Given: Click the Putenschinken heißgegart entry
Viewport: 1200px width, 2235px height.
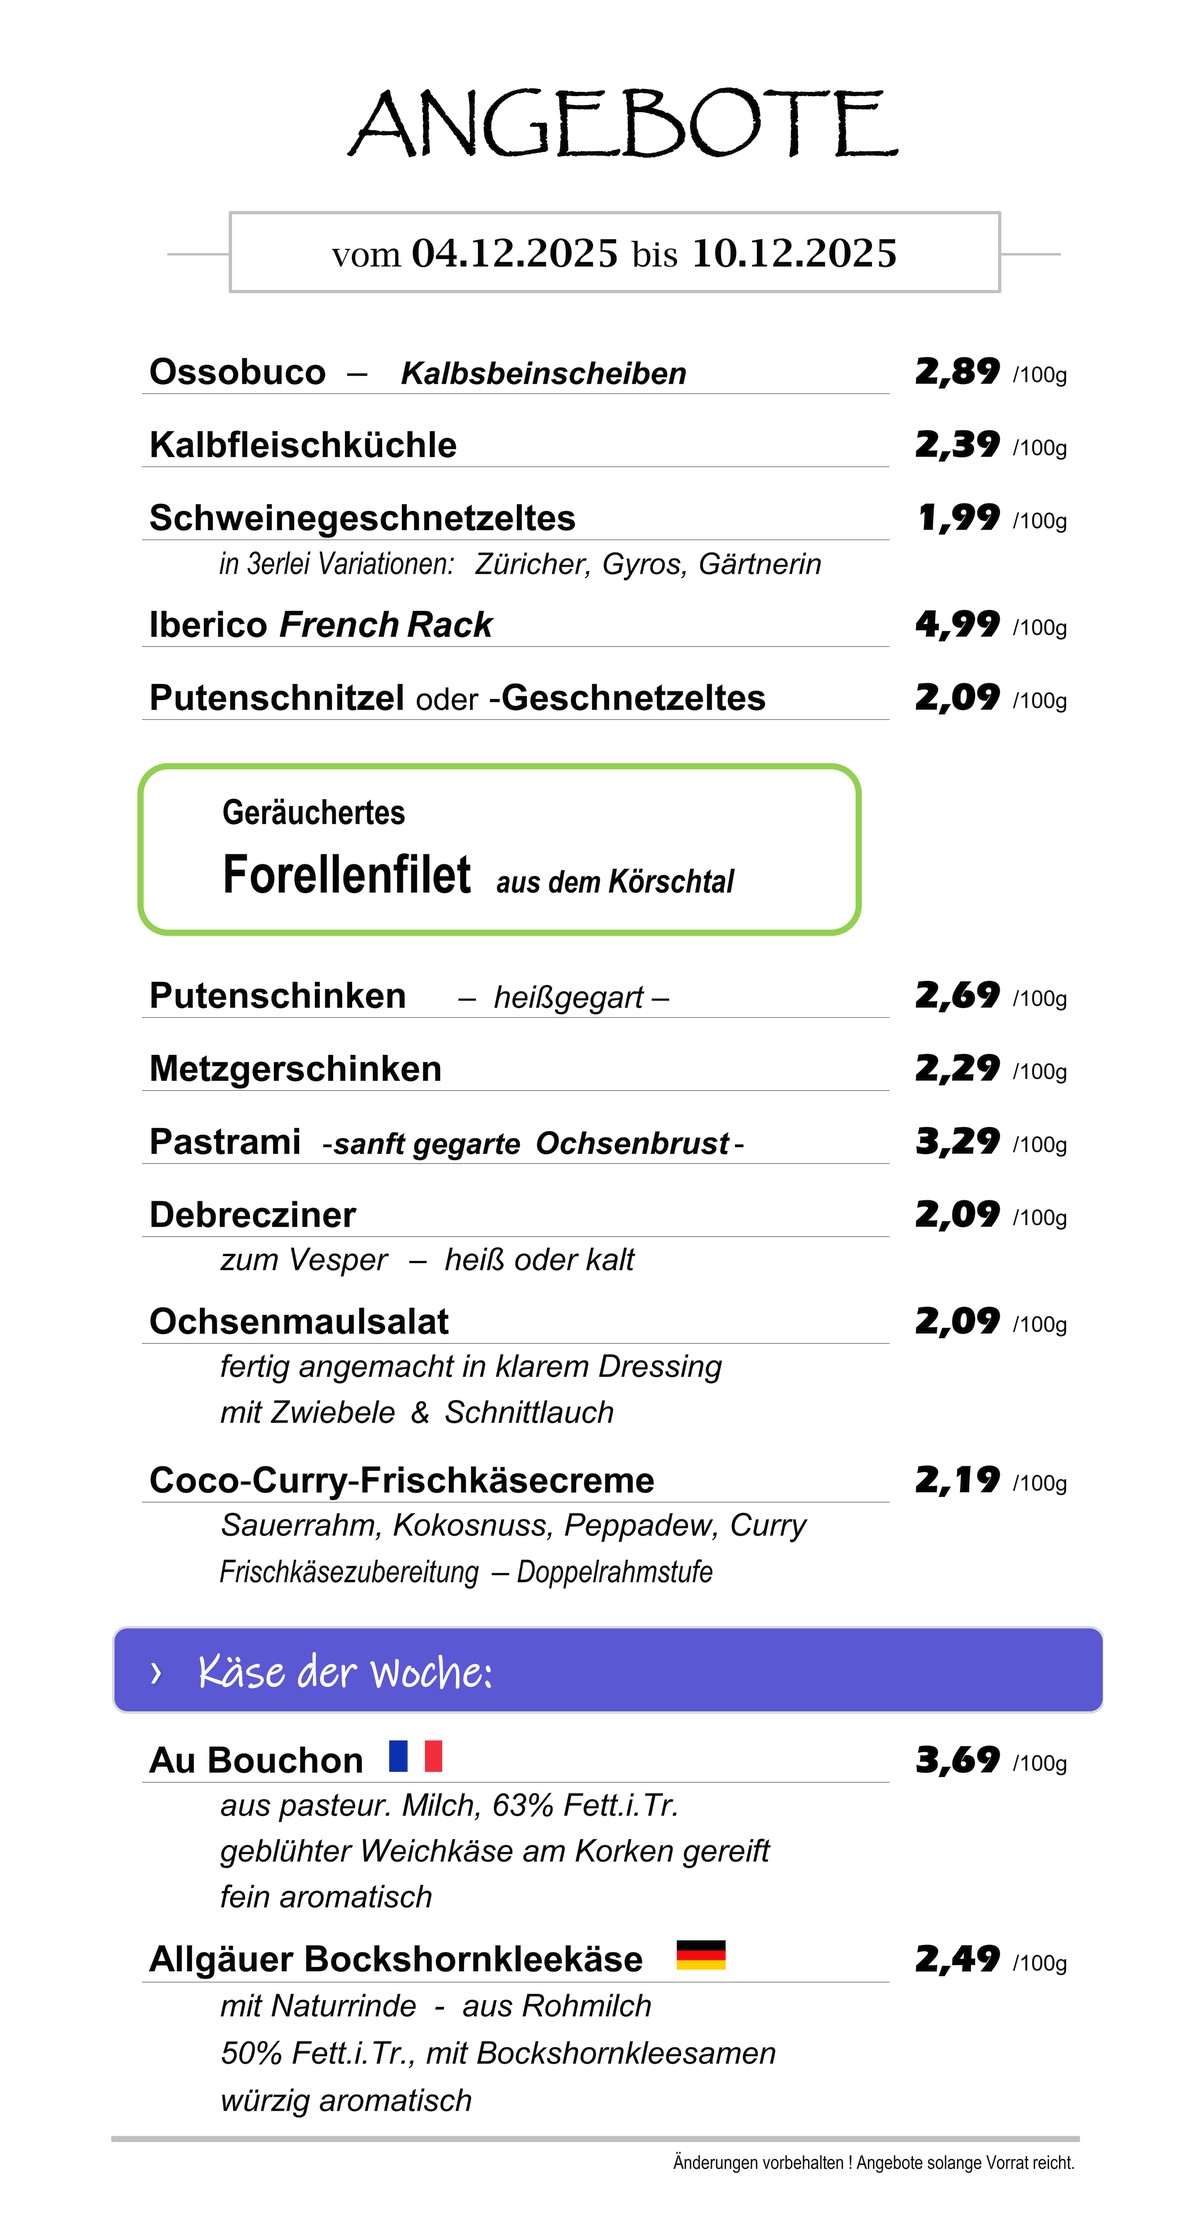Looking at the screenshot, I should coord(408,996).
